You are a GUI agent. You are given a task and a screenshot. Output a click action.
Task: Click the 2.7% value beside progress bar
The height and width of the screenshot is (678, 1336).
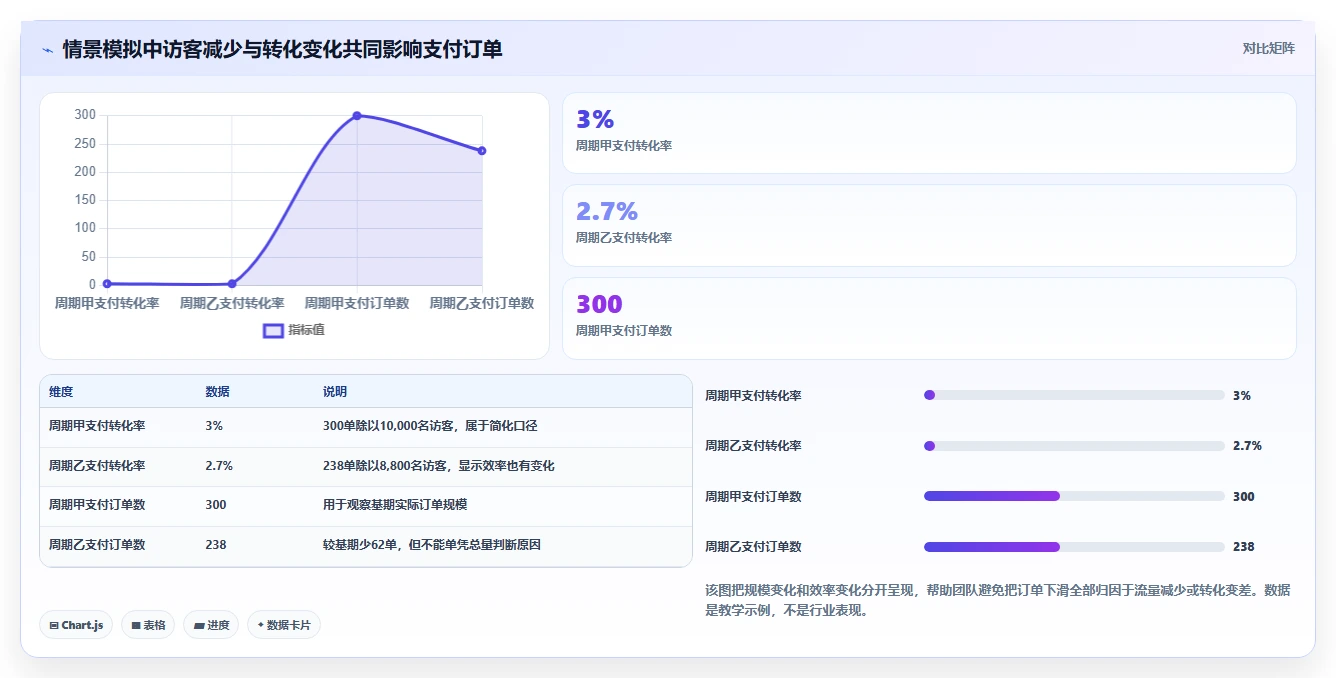coord(1247,446)
